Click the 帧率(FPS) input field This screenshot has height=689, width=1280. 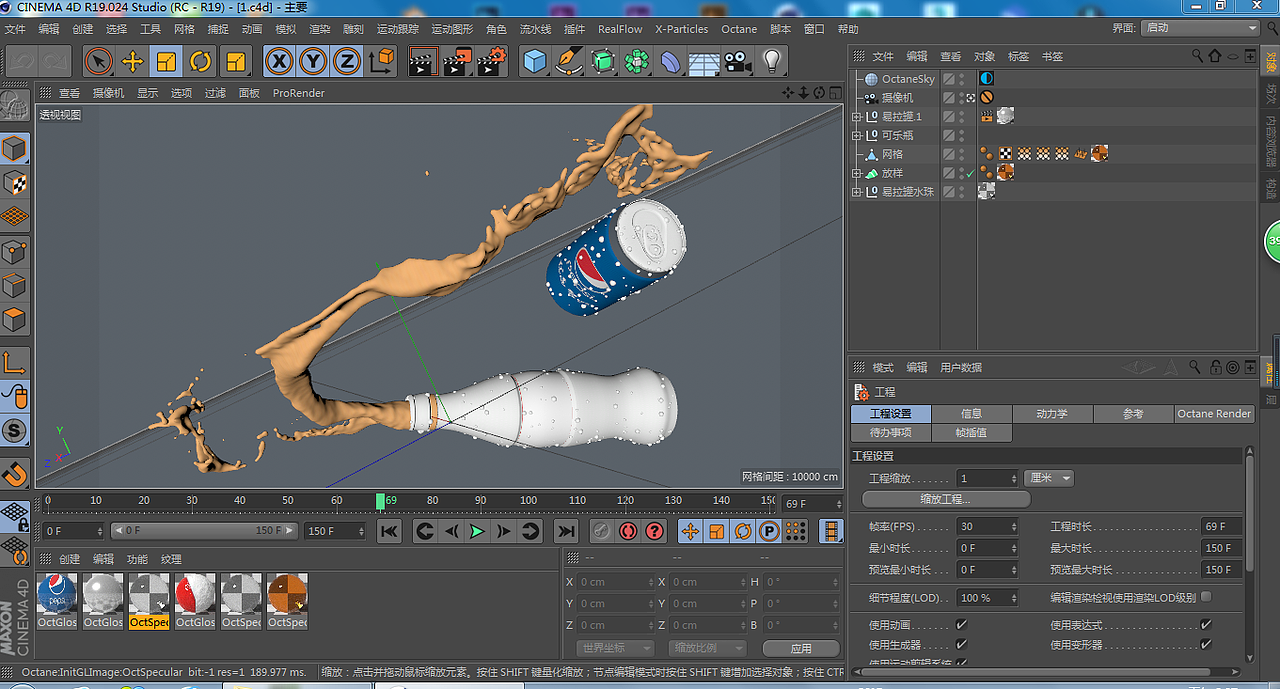tap(988, 526)
